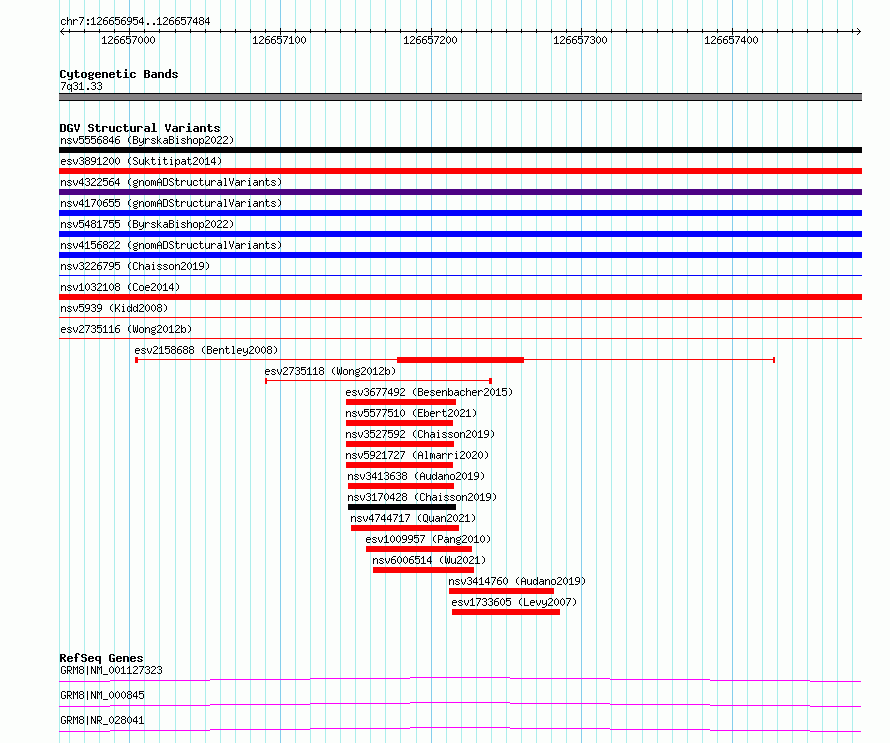
Task: Click the black bar under nsv5556846
Action: point(460,150)
